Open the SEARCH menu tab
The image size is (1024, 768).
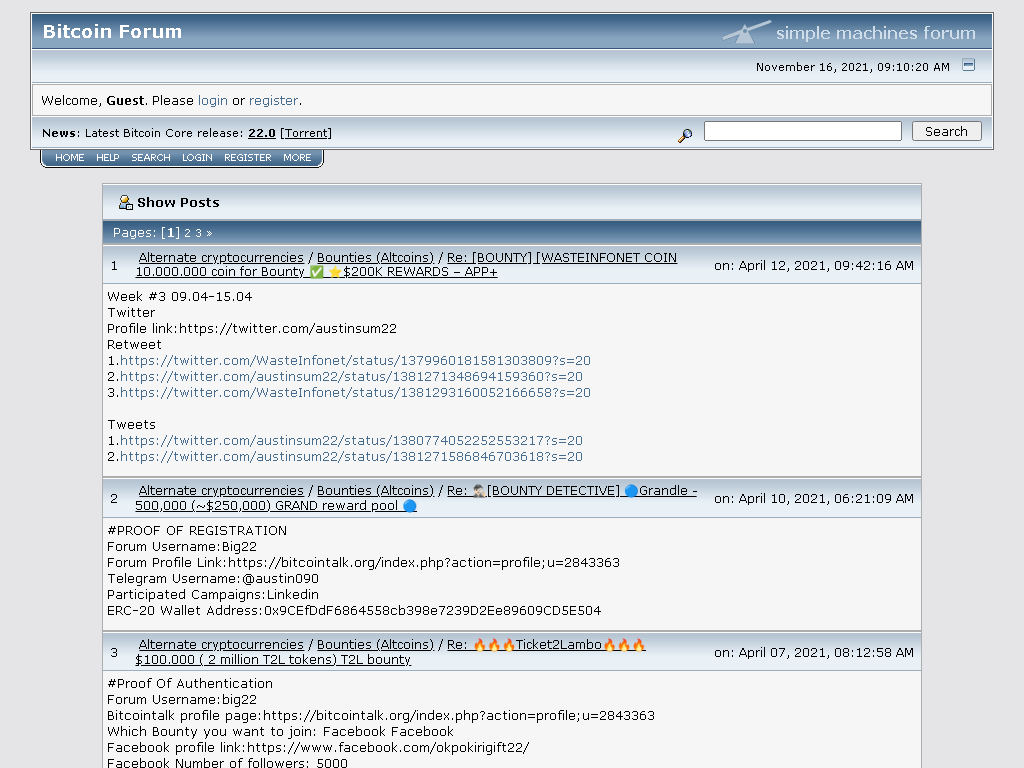pos(151,157)
